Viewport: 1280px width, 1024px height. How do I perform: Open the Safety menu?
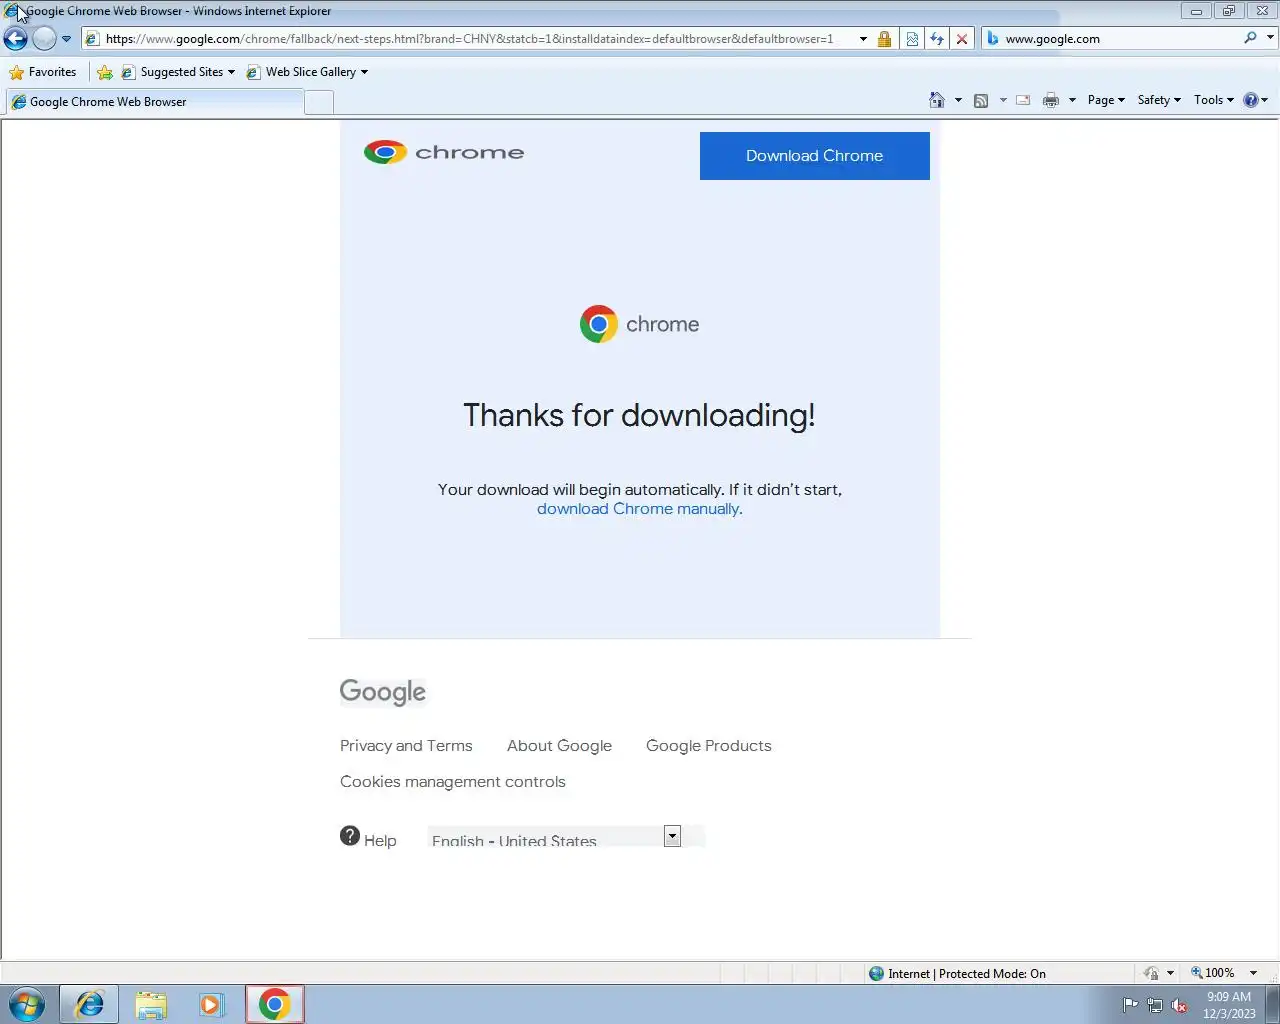coord(1159,100)
